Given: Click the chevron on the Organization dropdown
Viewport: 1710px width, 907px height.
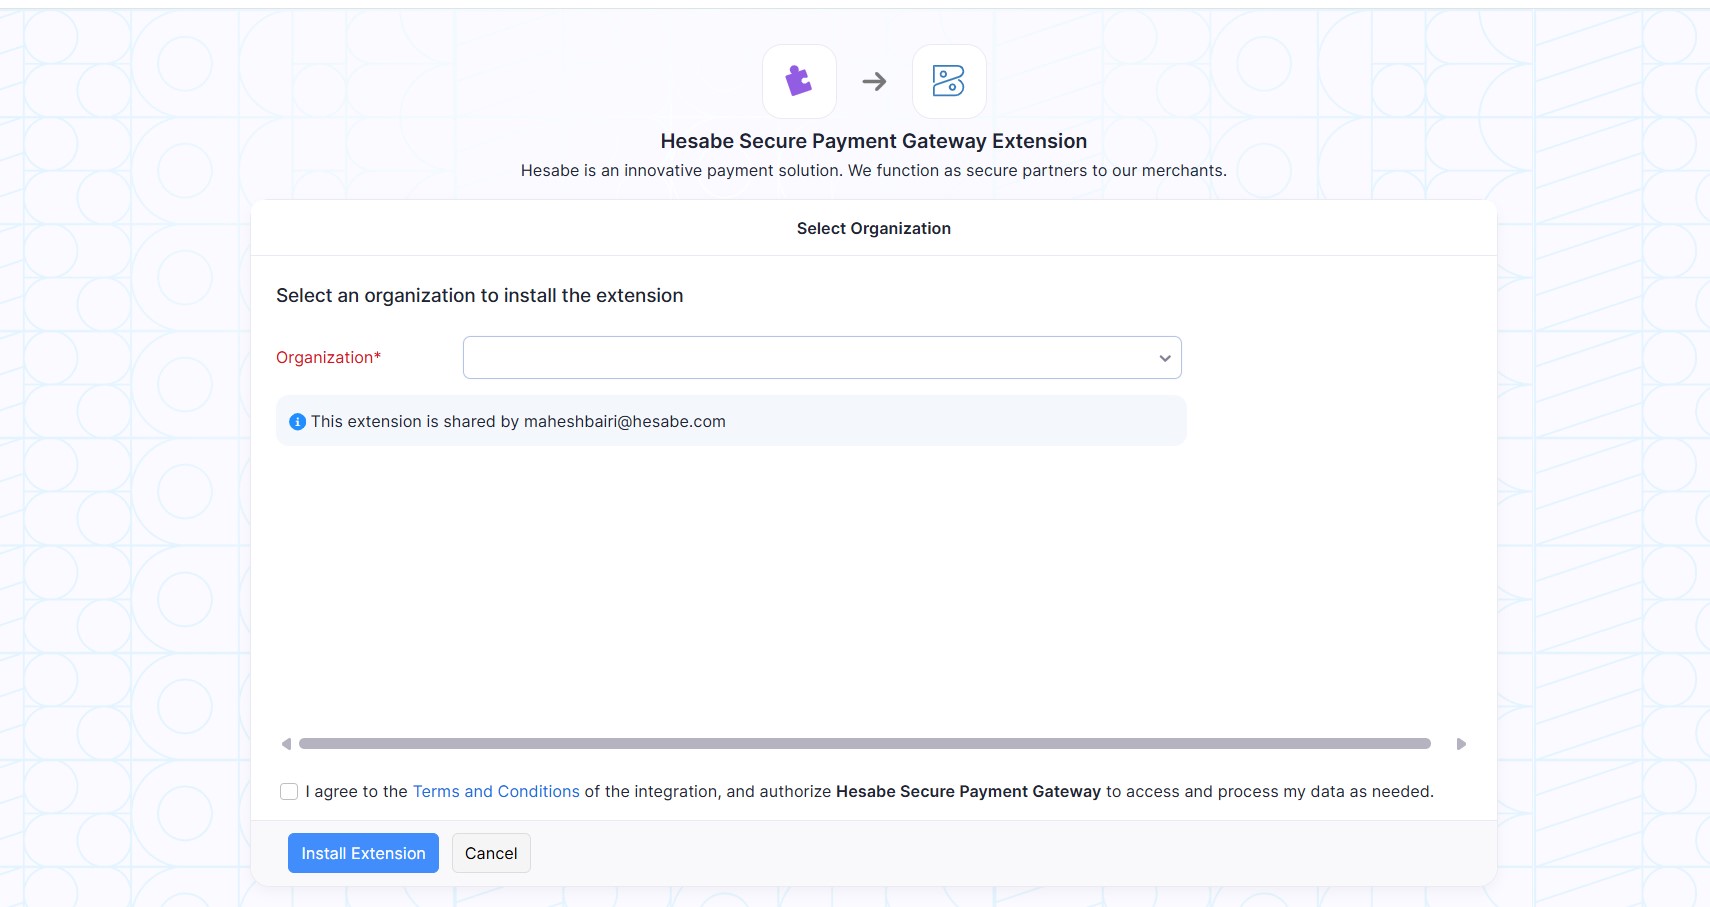Looking at the screenshot, I should point(1165,358).
